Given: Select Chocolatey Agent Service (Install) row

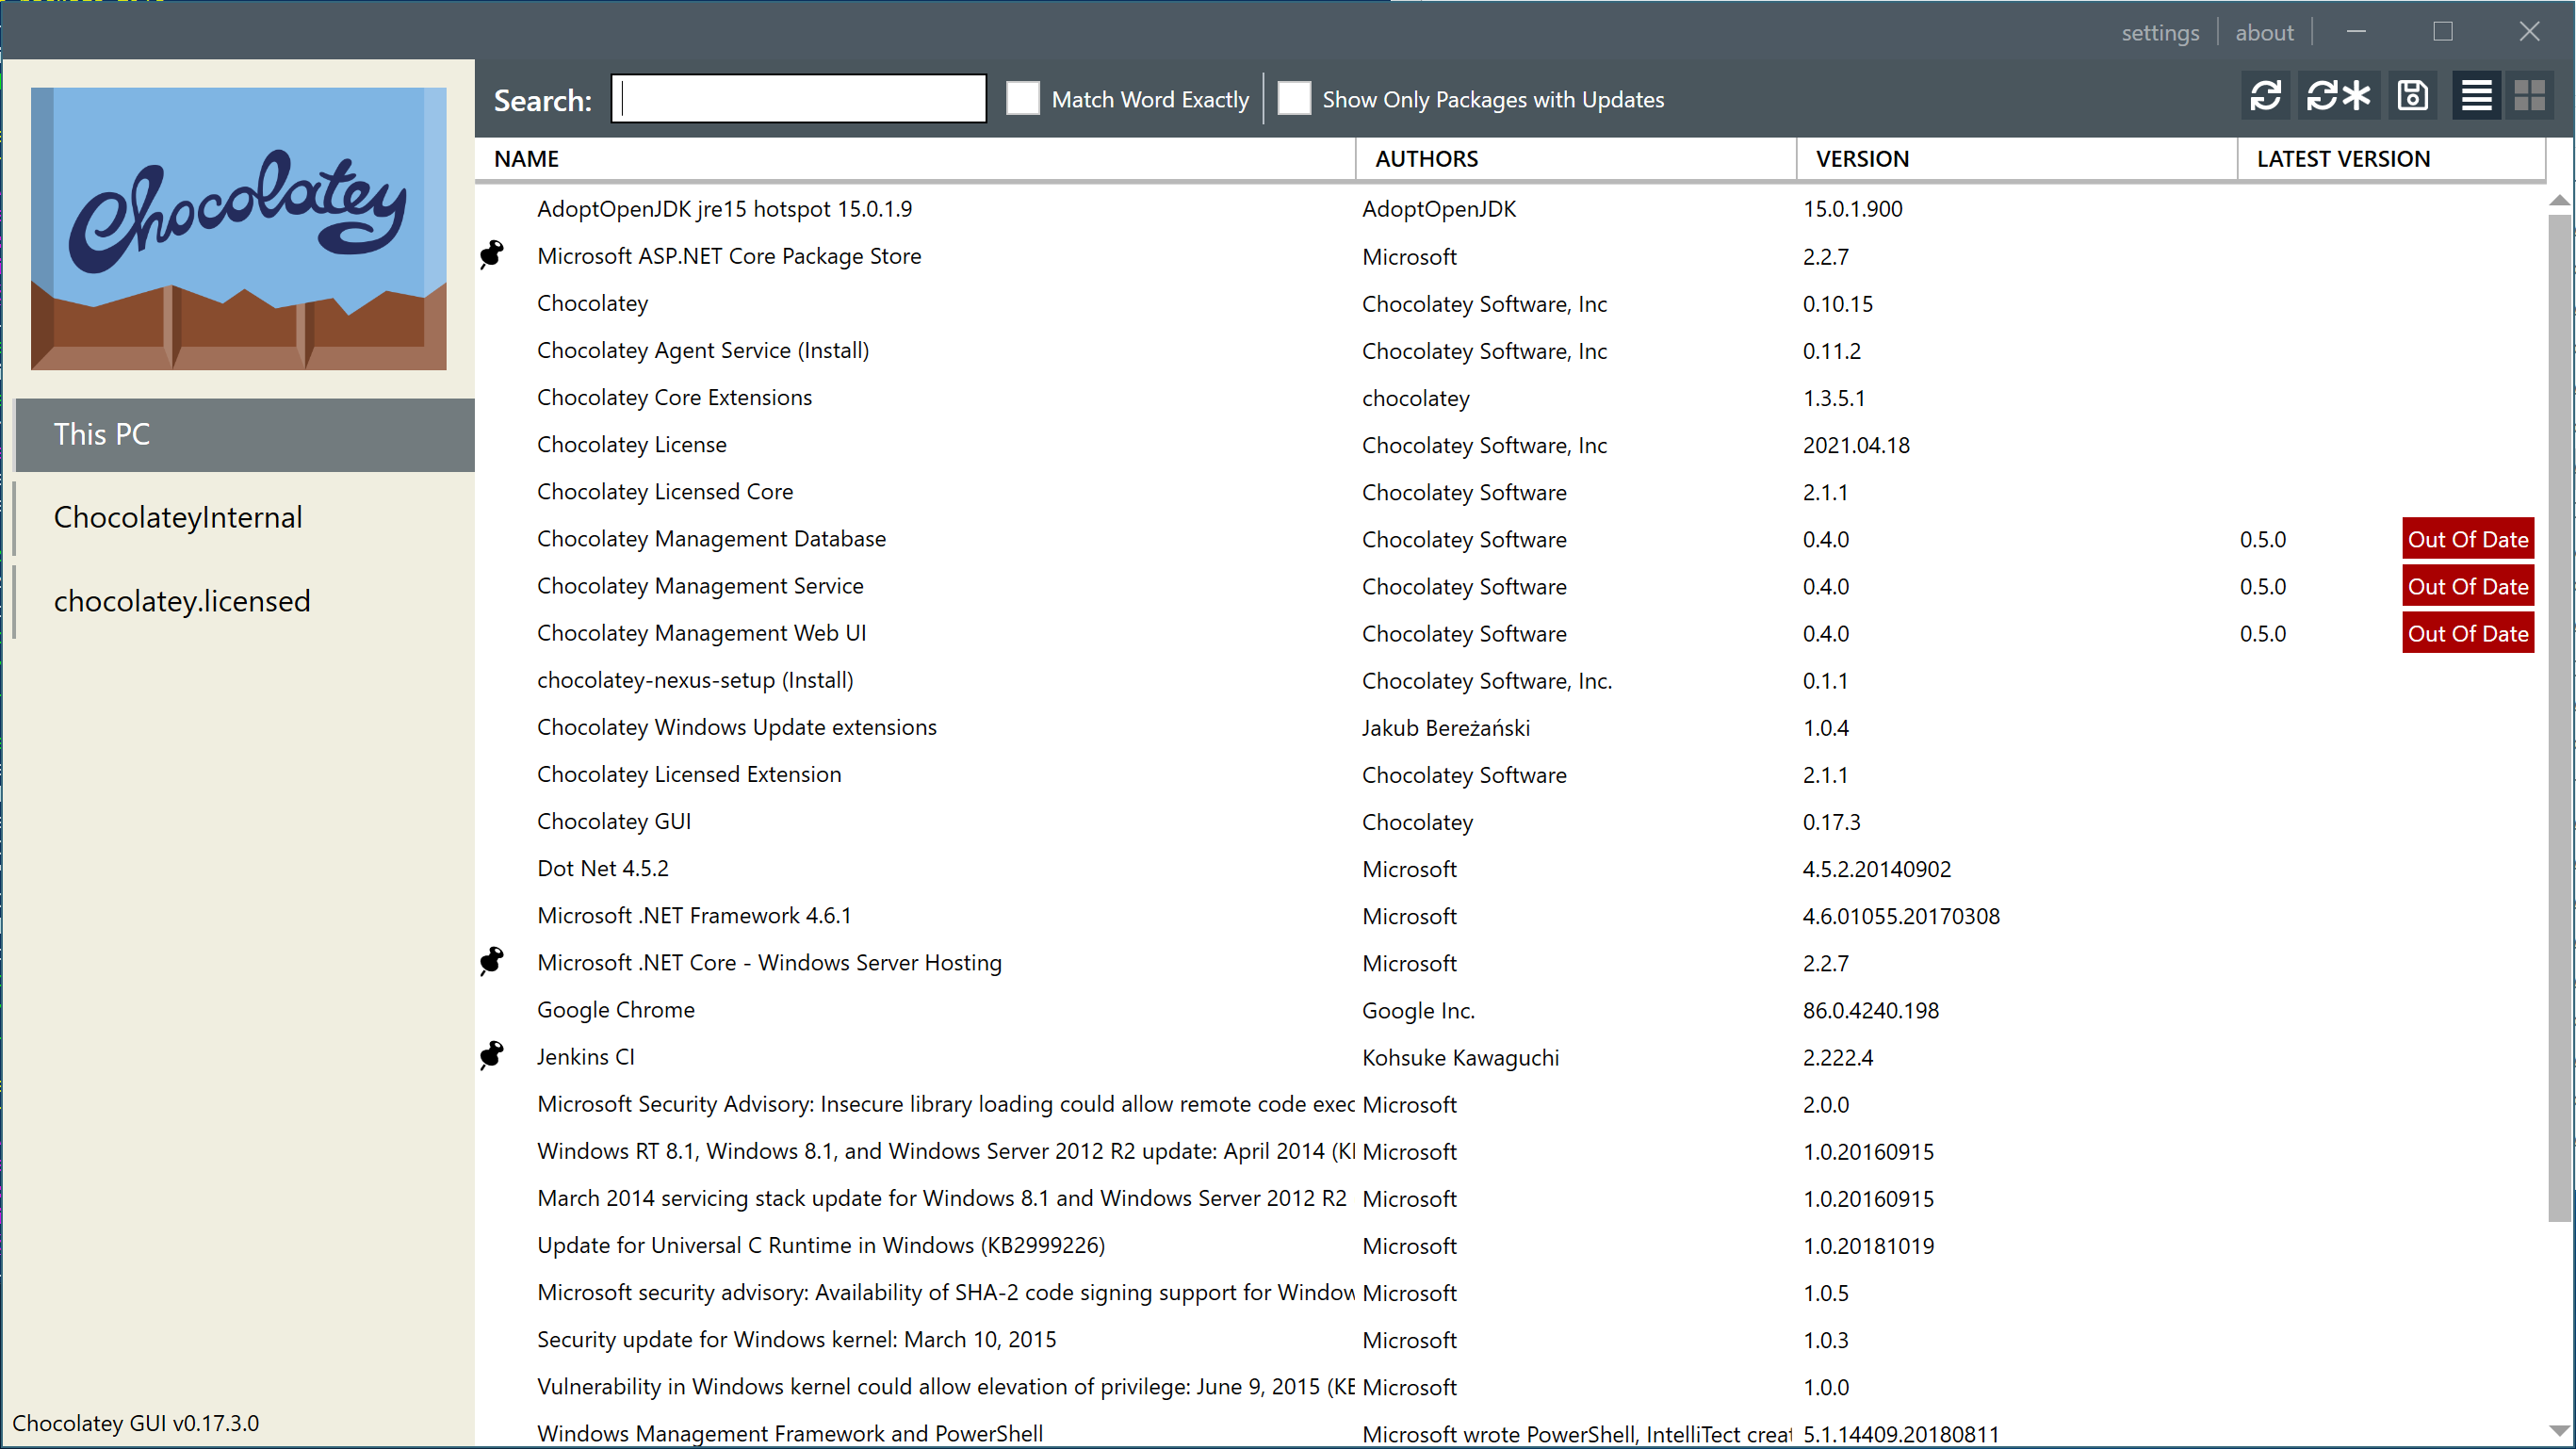Looking at the screenshot, I should tap(1510, 350).
